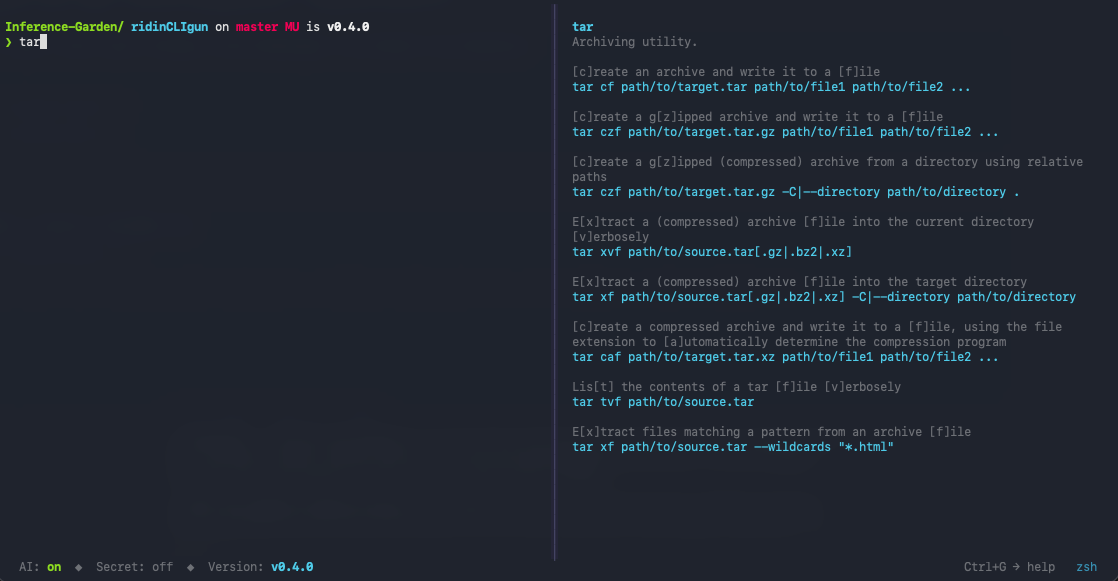The height and width of the screenshot is (581, 1118).
Task: Click 'Lis[t] the contents of a tar' description
Action: pos(736,387)
